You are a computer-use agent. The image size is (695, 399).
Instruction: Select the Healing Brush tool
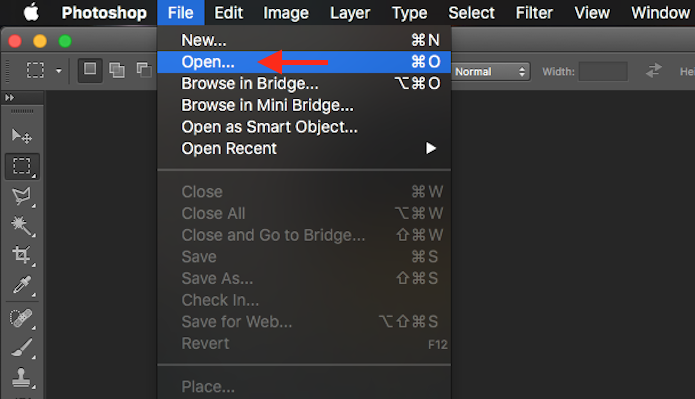(x=22, y=318)
